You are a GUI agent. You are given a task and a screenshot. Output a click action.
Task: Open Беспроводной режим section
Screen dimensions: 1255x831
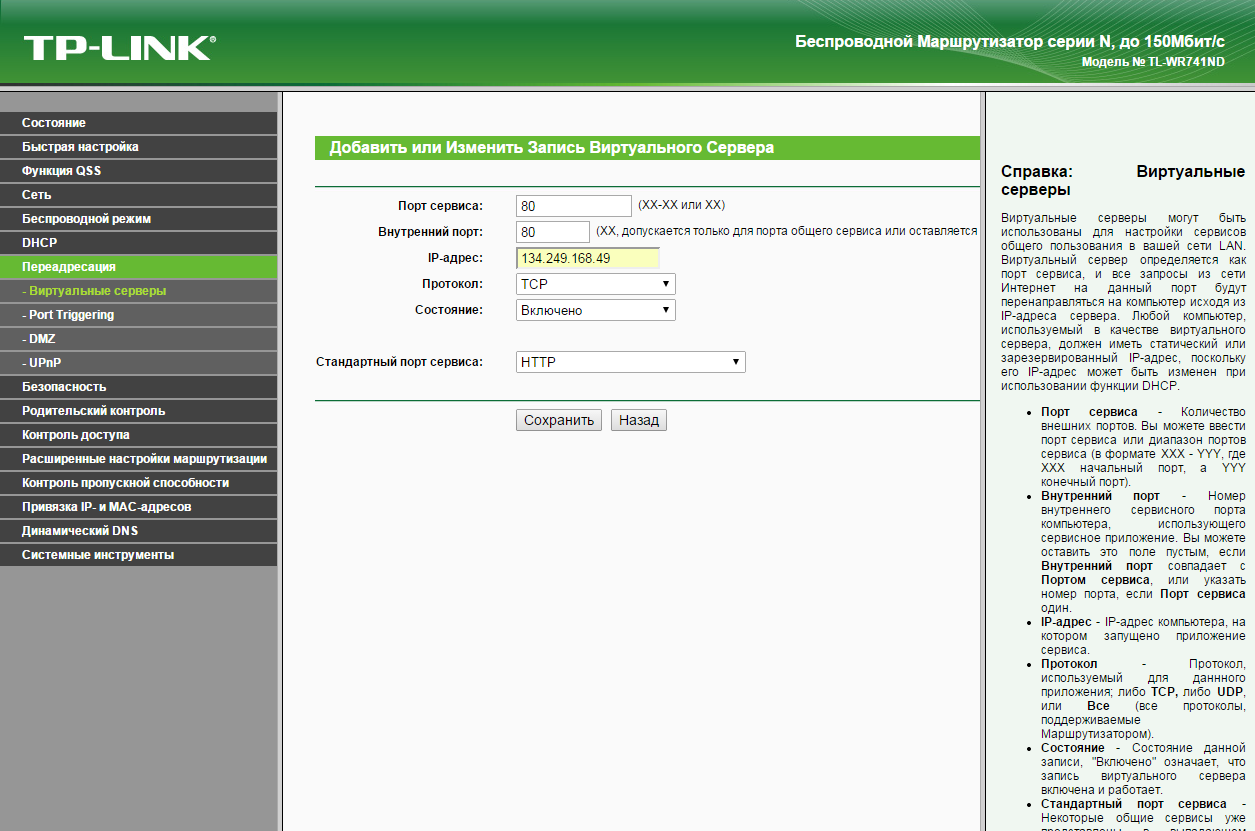(139, 219)
